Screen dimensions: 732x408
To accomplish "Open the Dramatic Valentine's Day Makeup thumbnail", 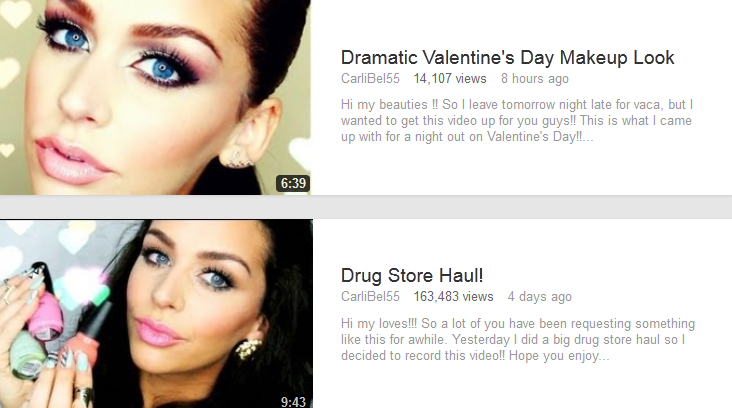I will point(155,97).
